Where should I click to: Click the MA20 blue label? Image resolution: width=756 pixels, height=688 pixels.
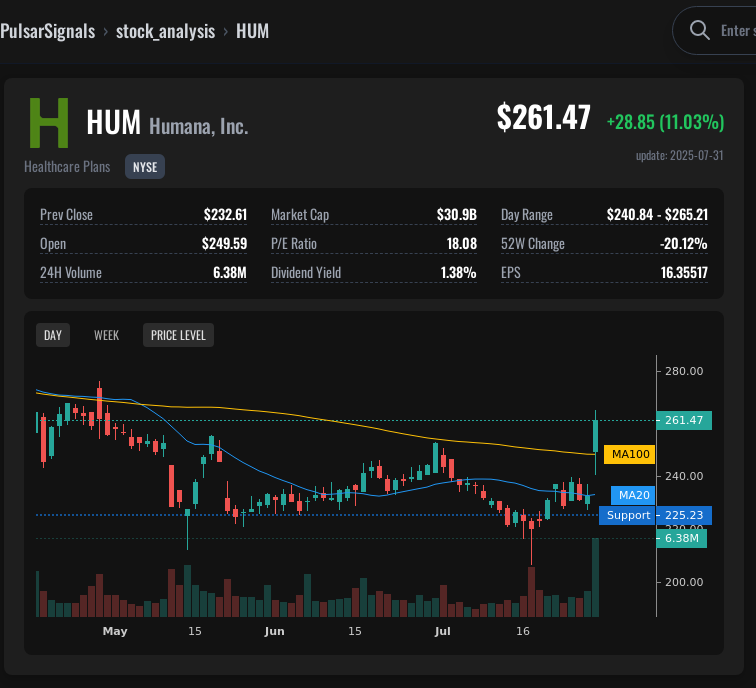click(x=634, y=495)
